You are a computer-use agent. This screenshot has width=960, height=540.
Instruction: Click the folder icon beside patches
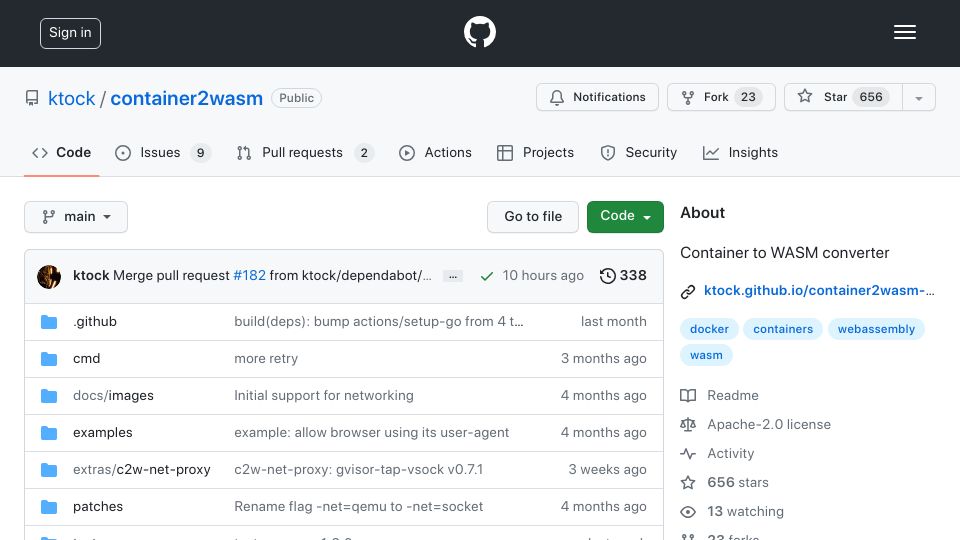49,507
